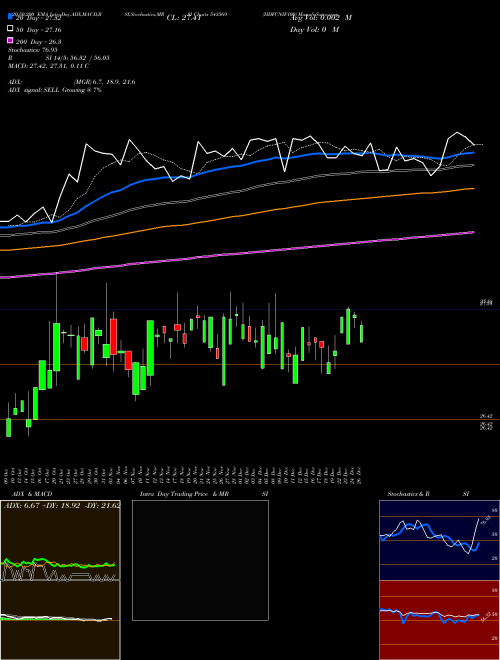Click the 'Day Vol: 0 M' label
The image size is (500, 660).
pos(314,29)
